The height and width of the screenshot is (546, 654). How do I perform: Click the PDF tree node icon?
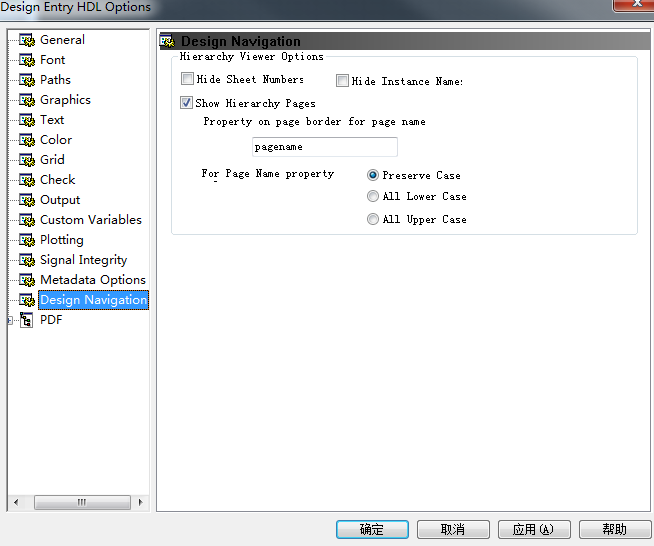click(27, 320)
